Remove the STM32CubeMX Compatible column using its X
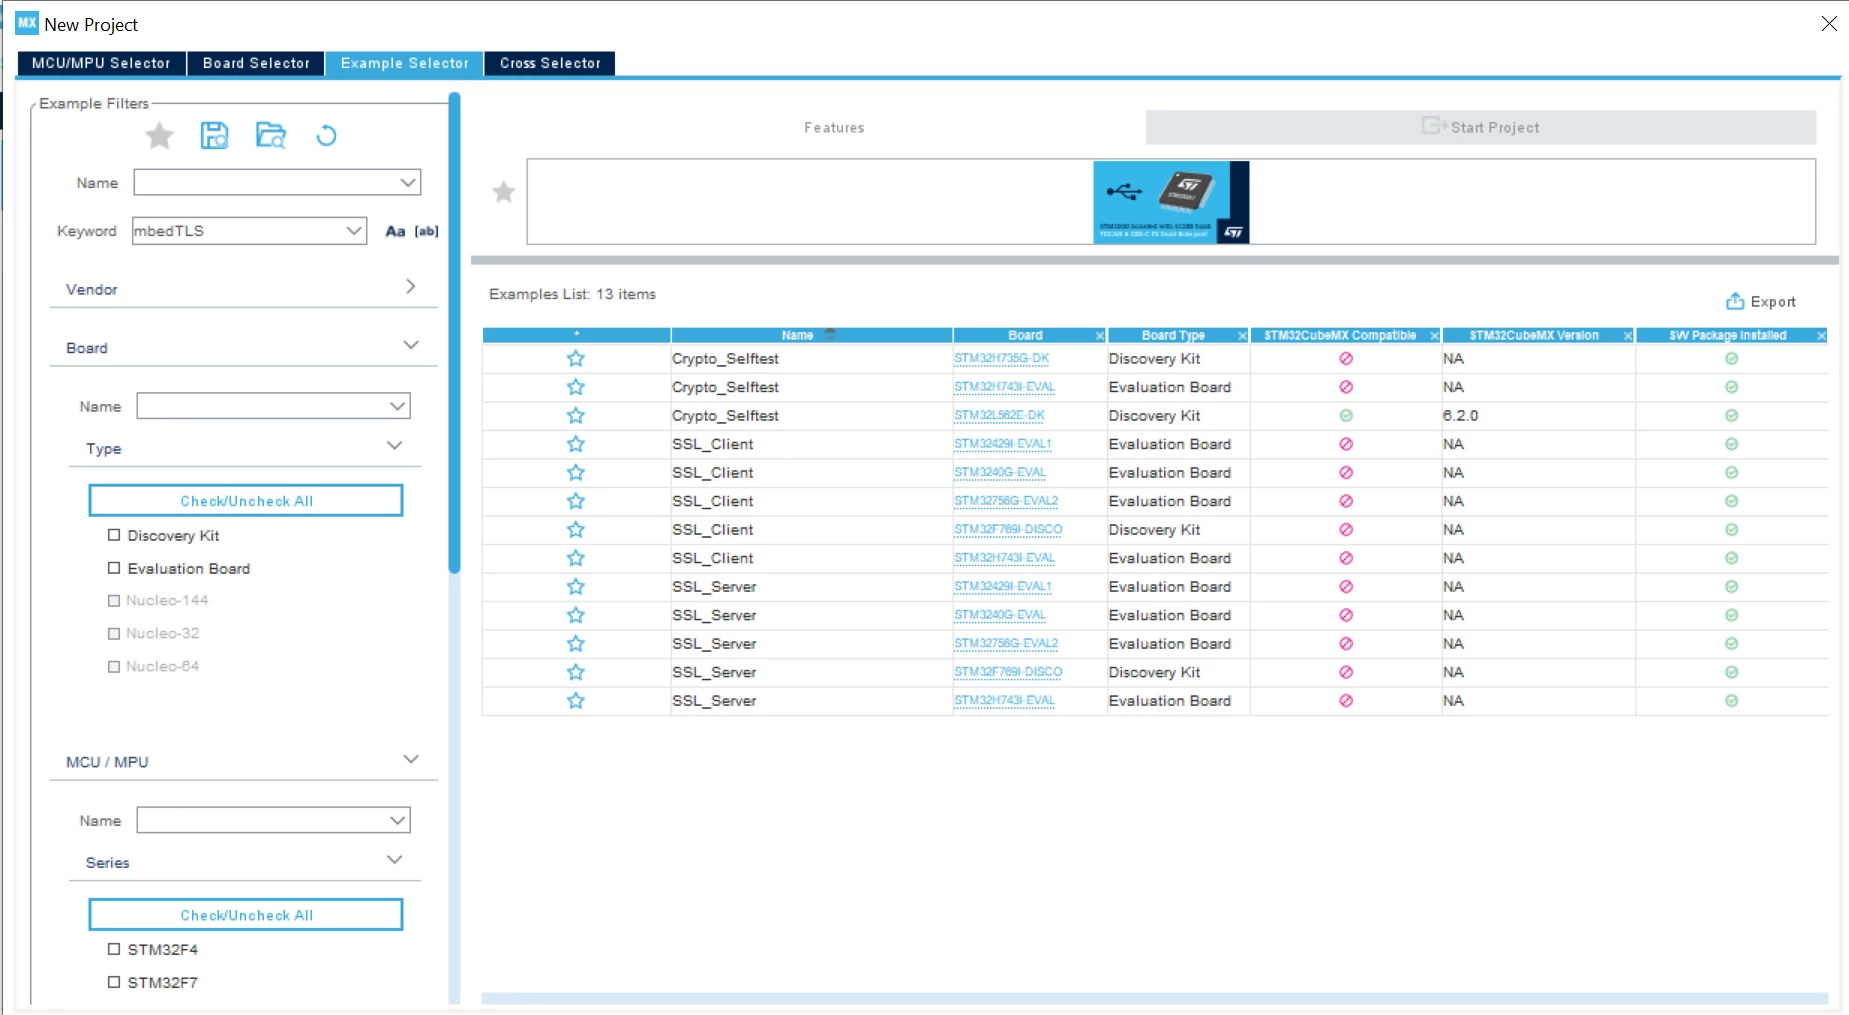This screenshot has height=1015, width=1849. pyautogui.click(x=1435, y=336)
